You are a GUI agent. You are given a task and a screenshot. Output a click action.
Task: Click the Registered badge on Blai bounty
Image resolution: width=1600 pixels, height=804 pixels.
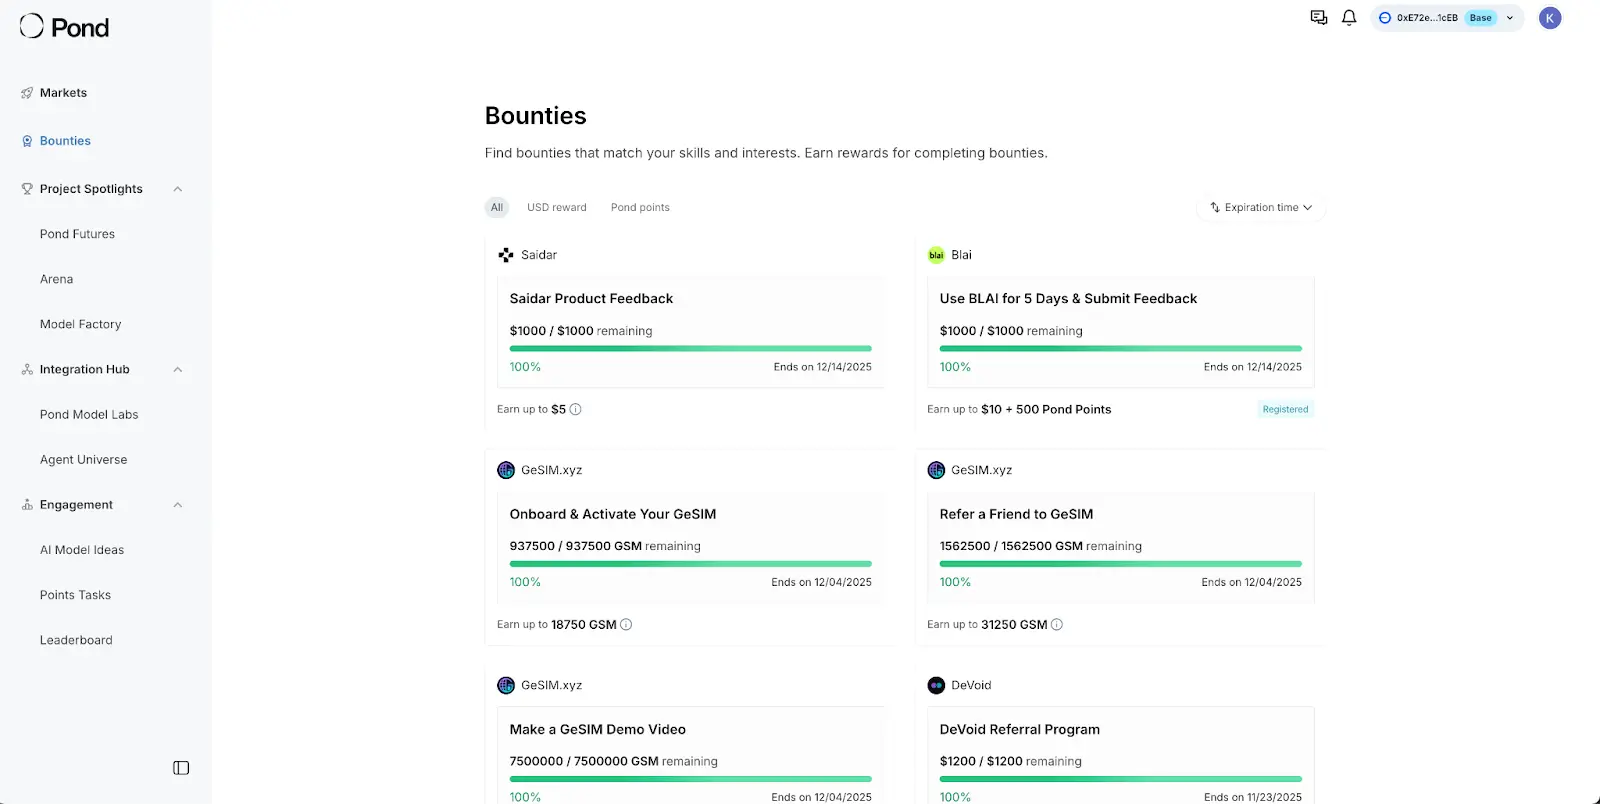tap(1285, 409)
